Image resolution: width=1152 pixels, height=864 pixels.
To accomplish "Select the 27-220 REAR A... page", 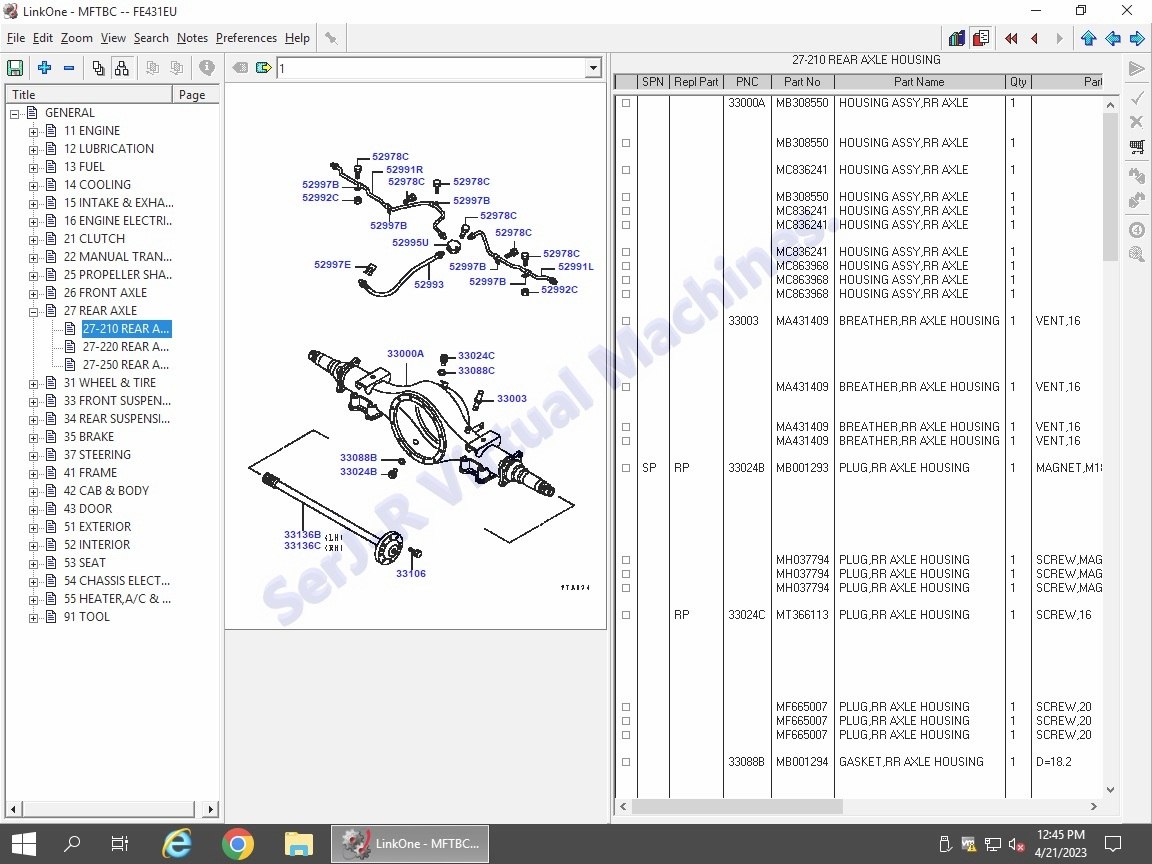I will pos(126,347).
